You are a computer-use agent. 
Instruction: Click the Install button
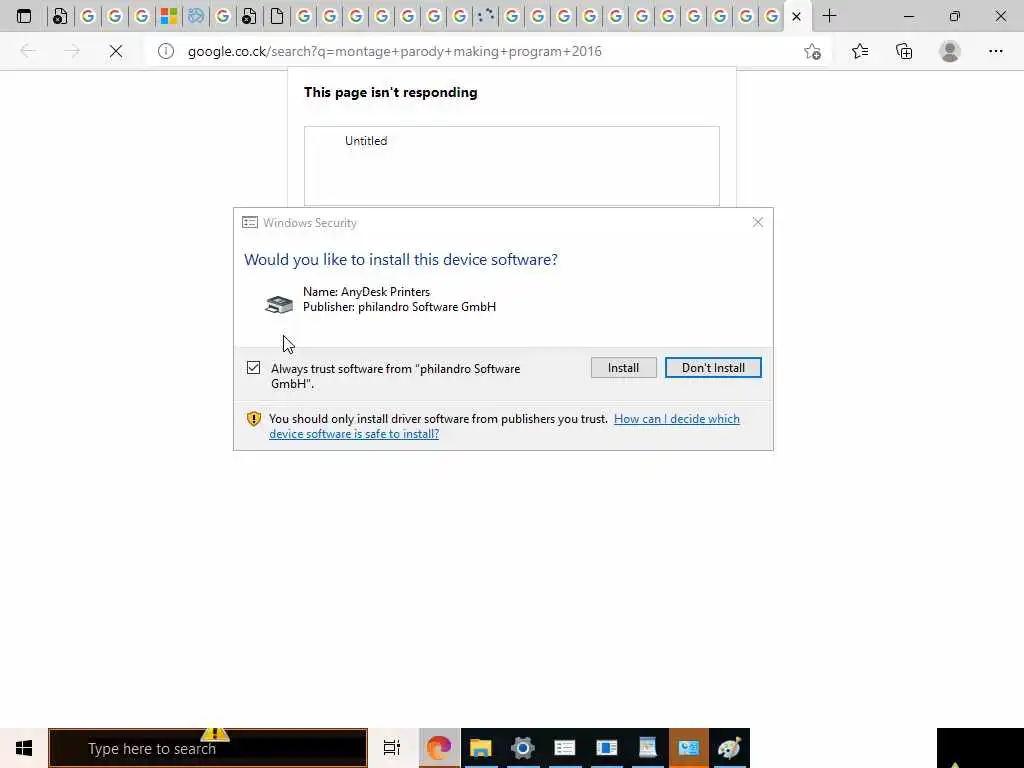624,368
